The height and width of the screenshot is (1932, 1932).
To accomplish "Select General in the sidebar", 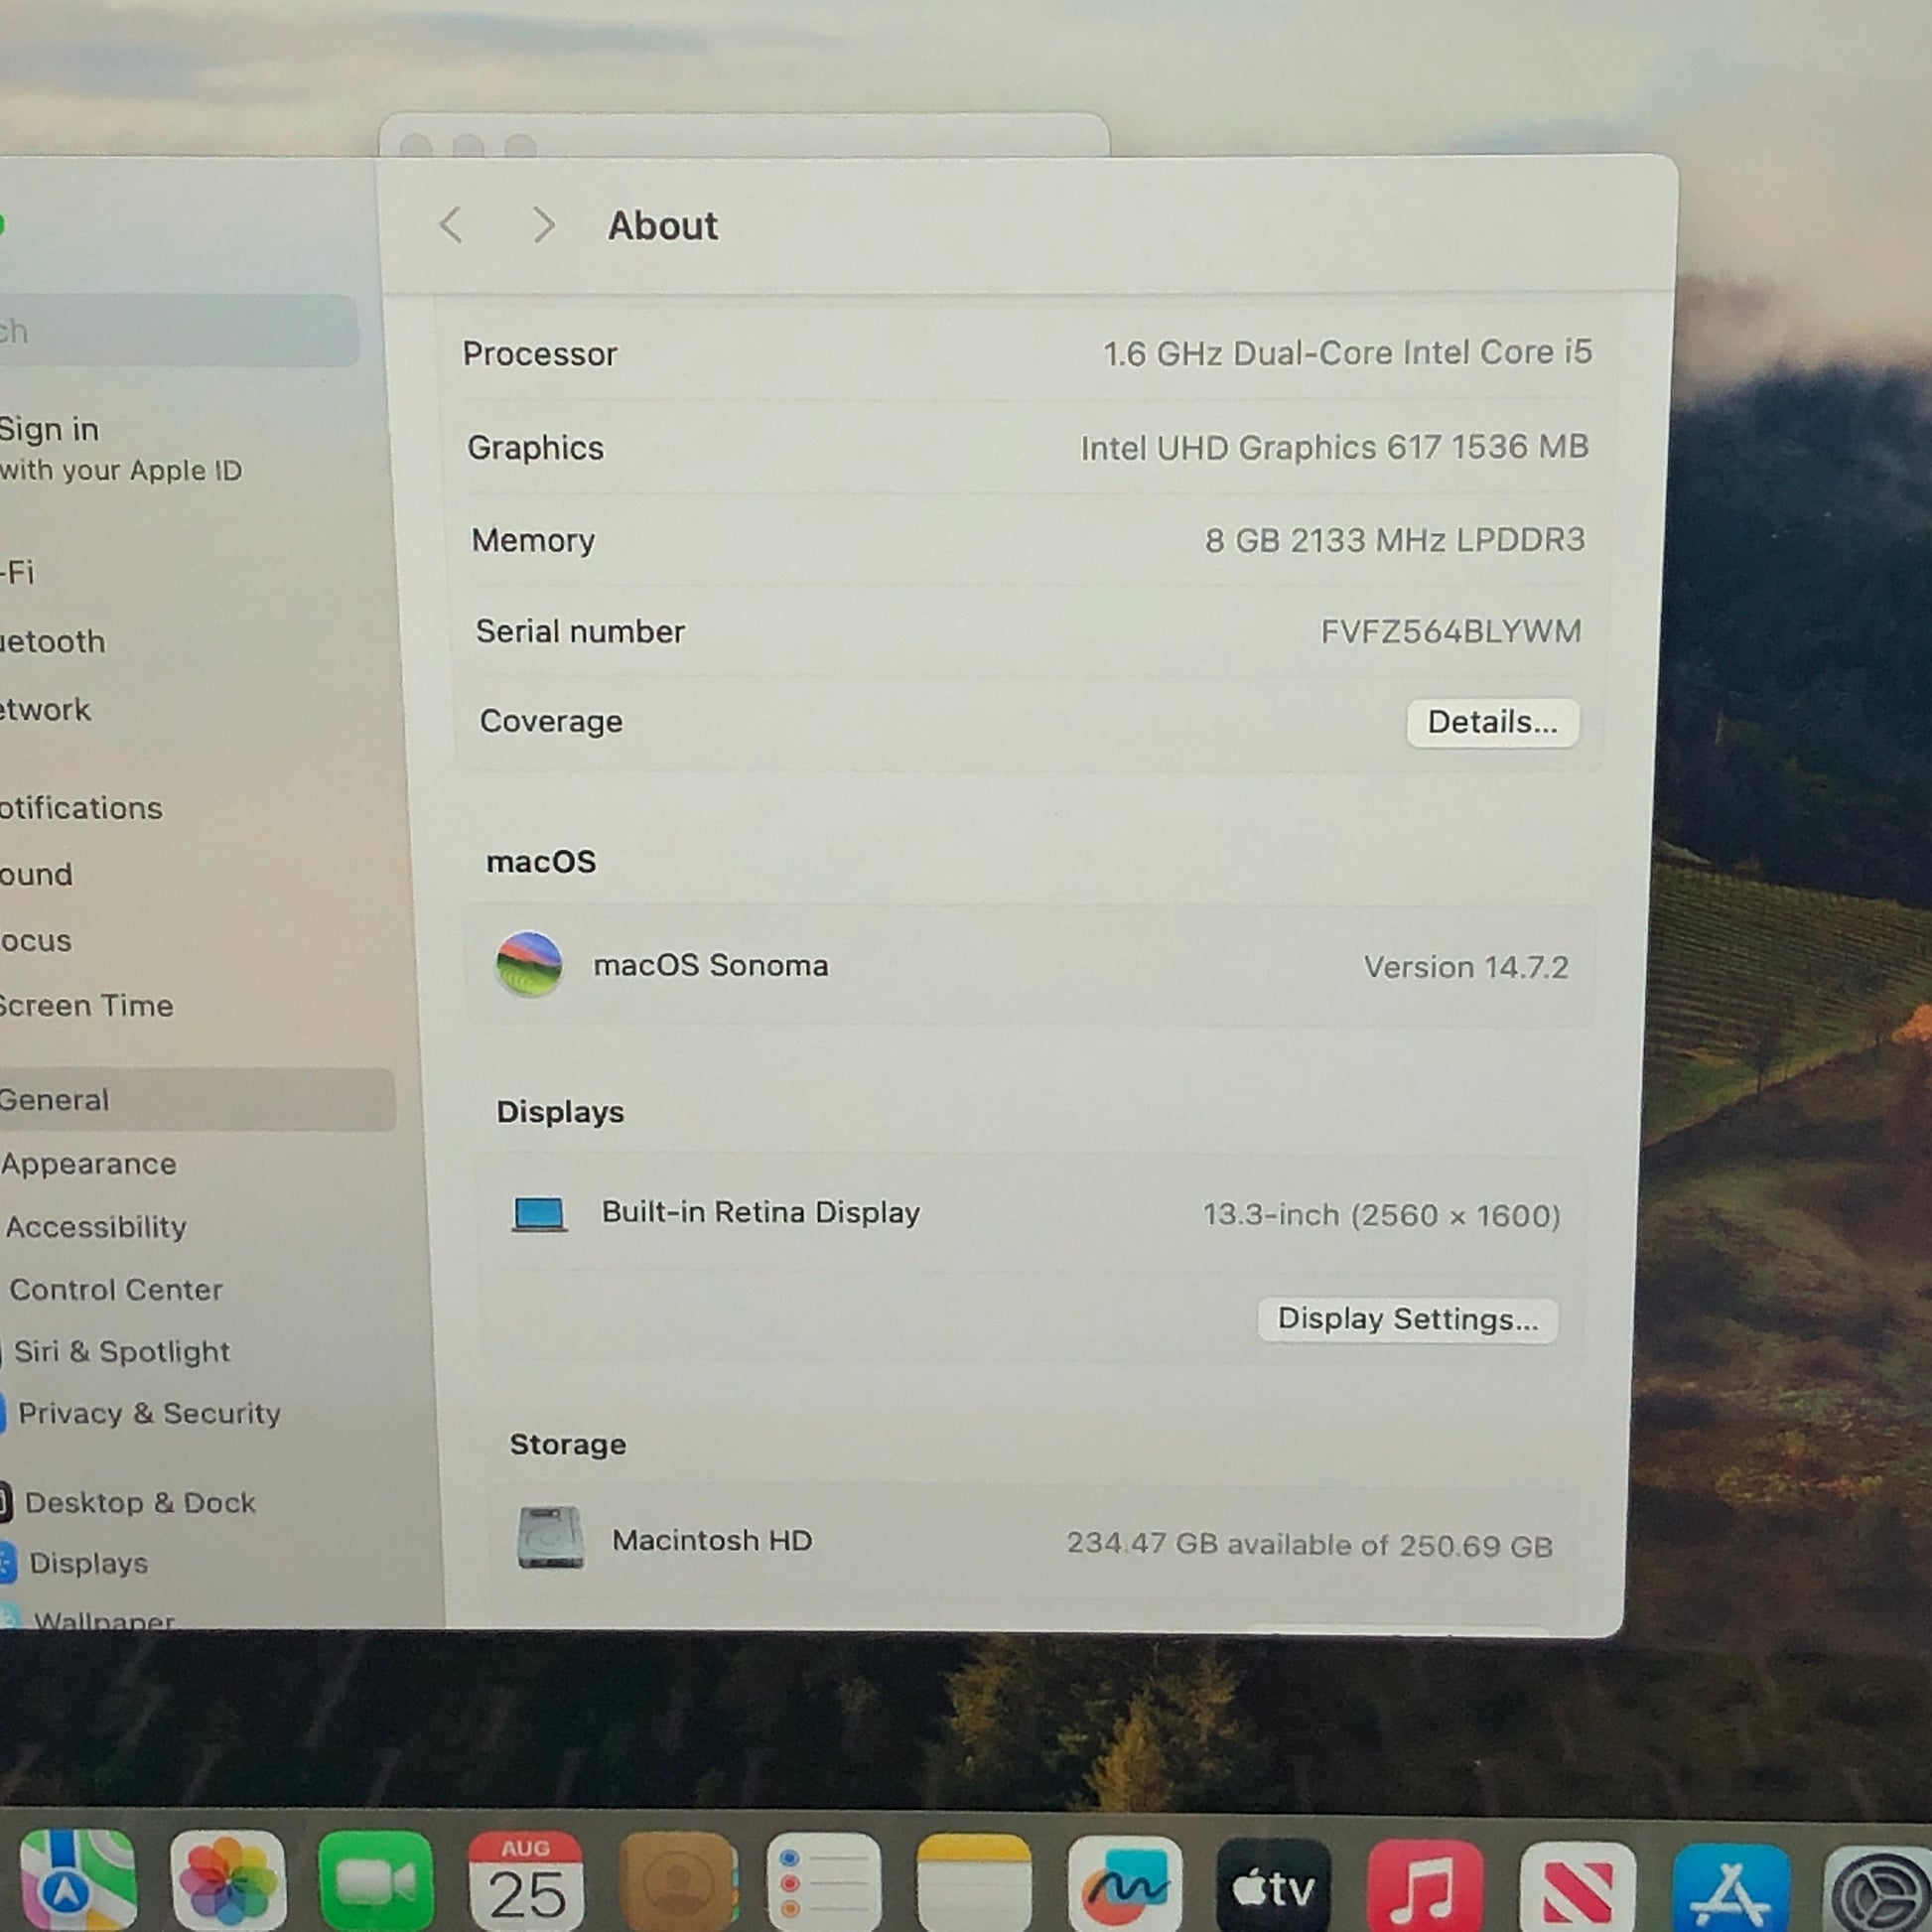I will [196, 1099].
